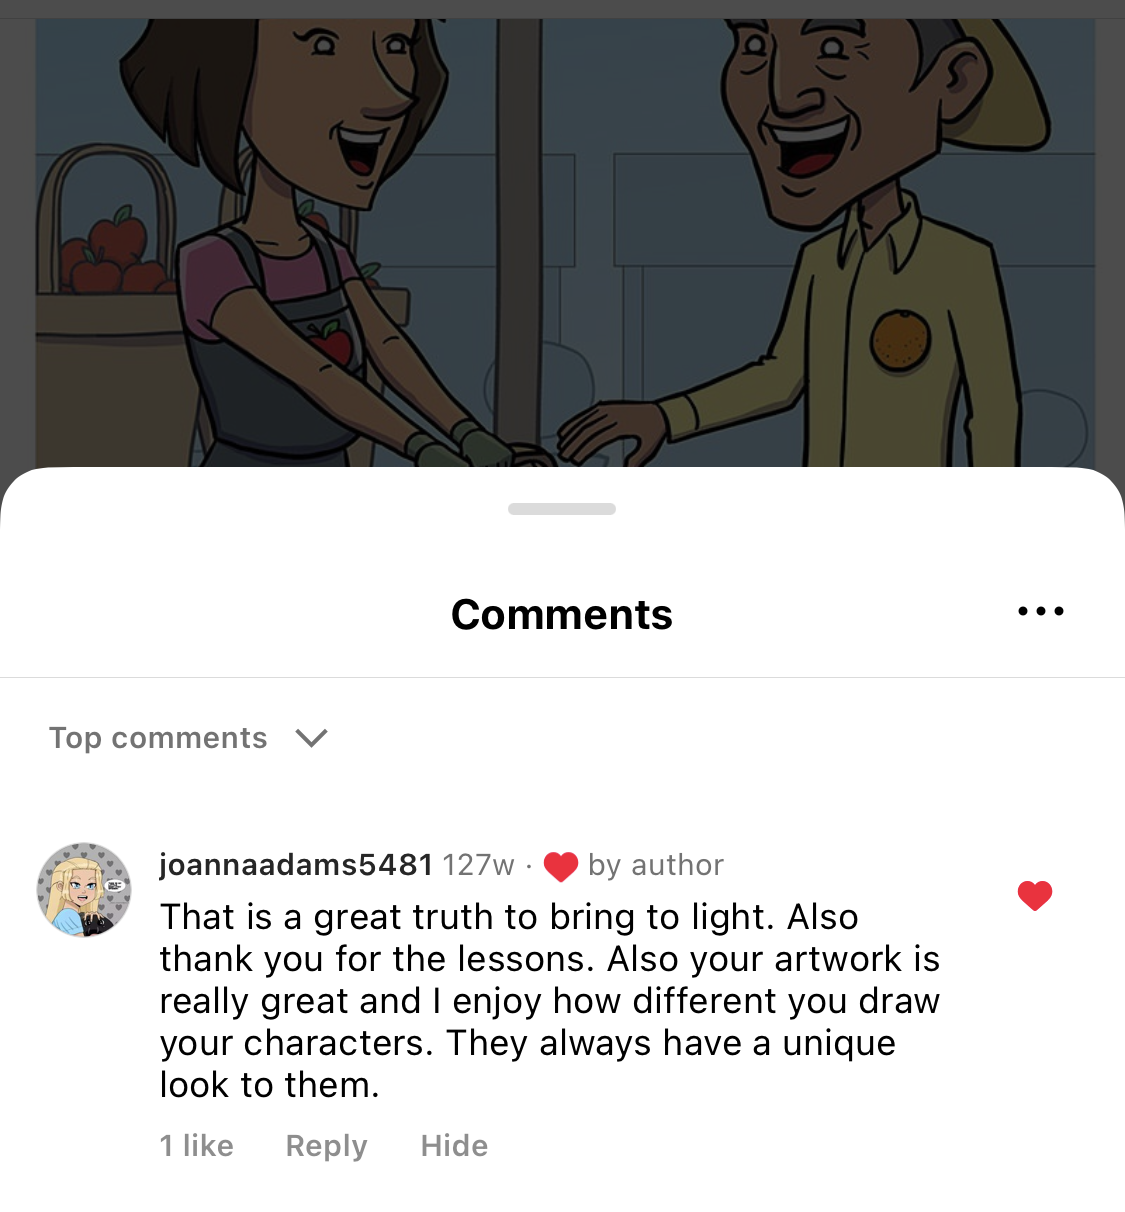The width and height of the screenshot is (1125, 1212).
Task: Click the joannaadams5481 username
Action: [296, 864]
